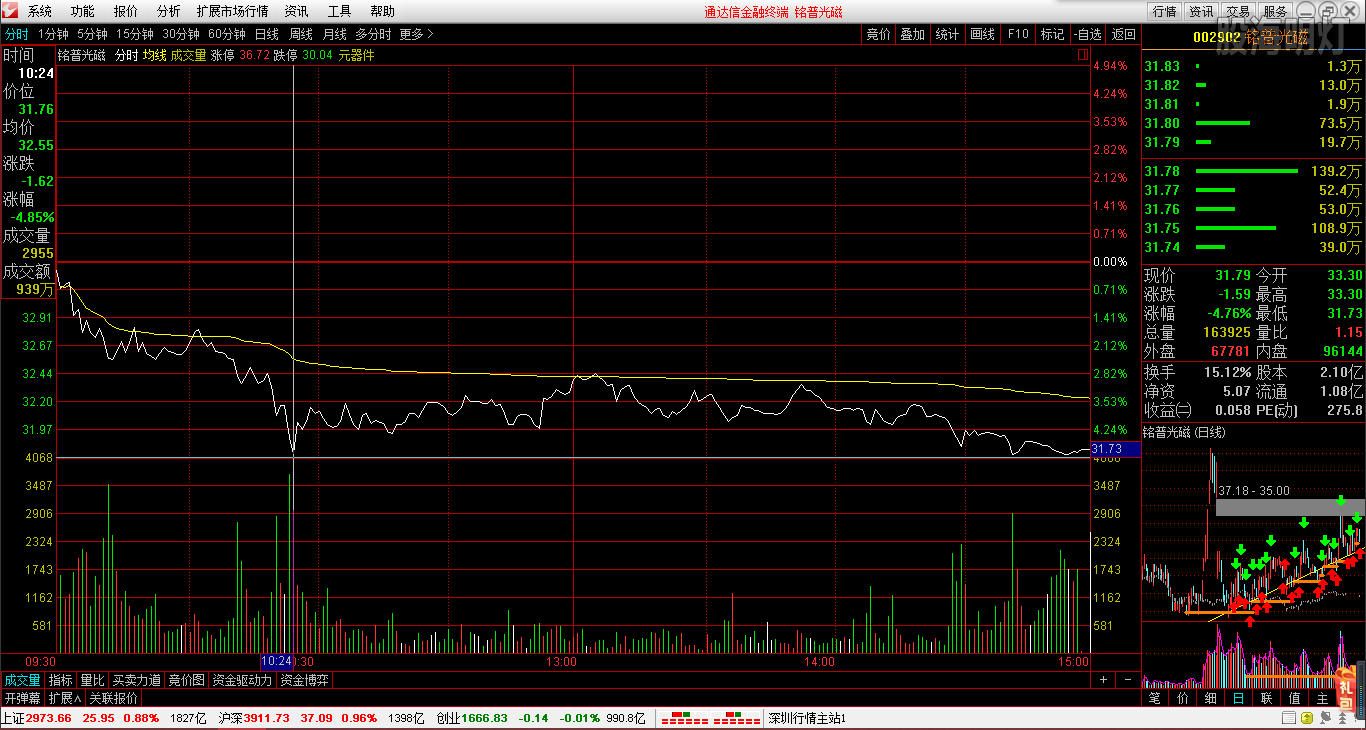Screen dimensions: 1366x730
Task: Click the 叠加 overlay button
Action: pyautogui.click(x=912, y=34)
